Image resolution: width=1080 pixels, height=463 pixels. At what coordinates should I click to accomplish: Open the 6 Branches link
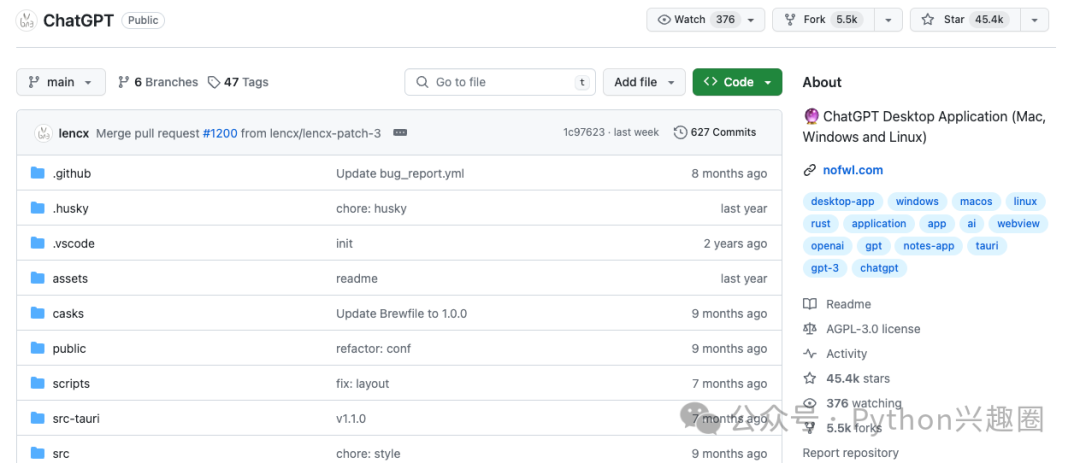(x=158, y=82)
